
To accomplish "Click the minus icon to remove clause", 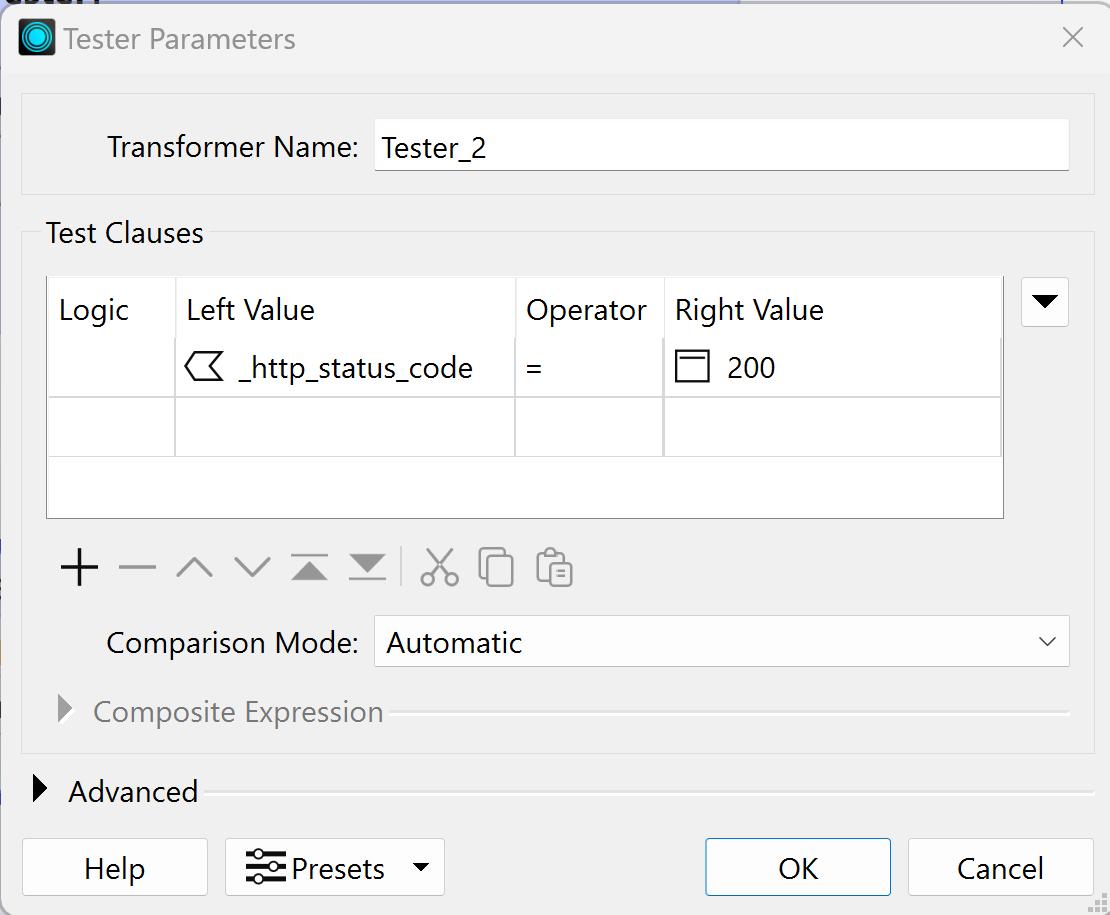I will 137,568.
